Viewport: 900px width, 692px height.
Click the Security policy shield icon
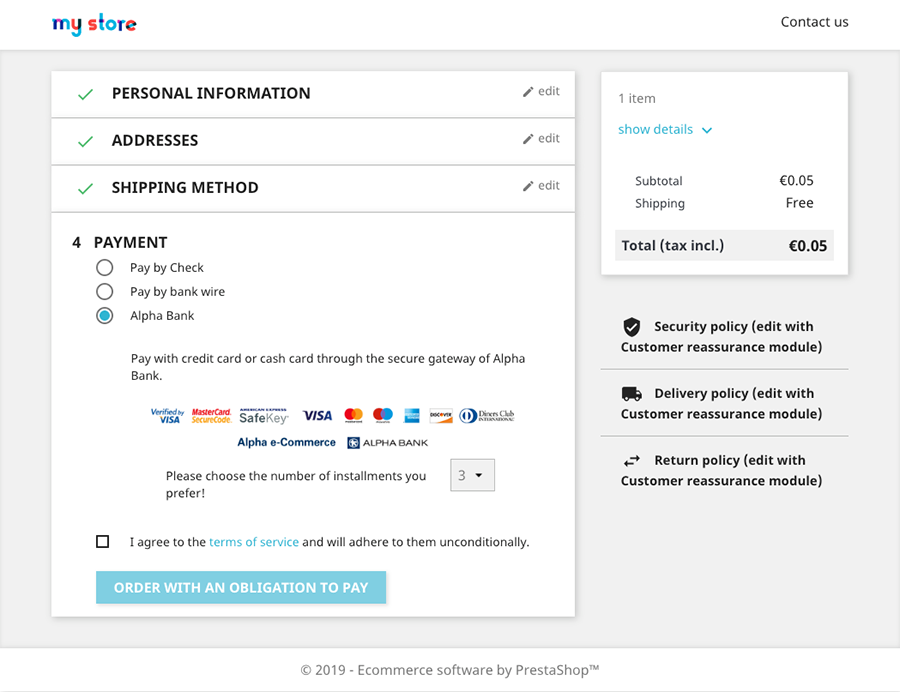click(631, 327)
